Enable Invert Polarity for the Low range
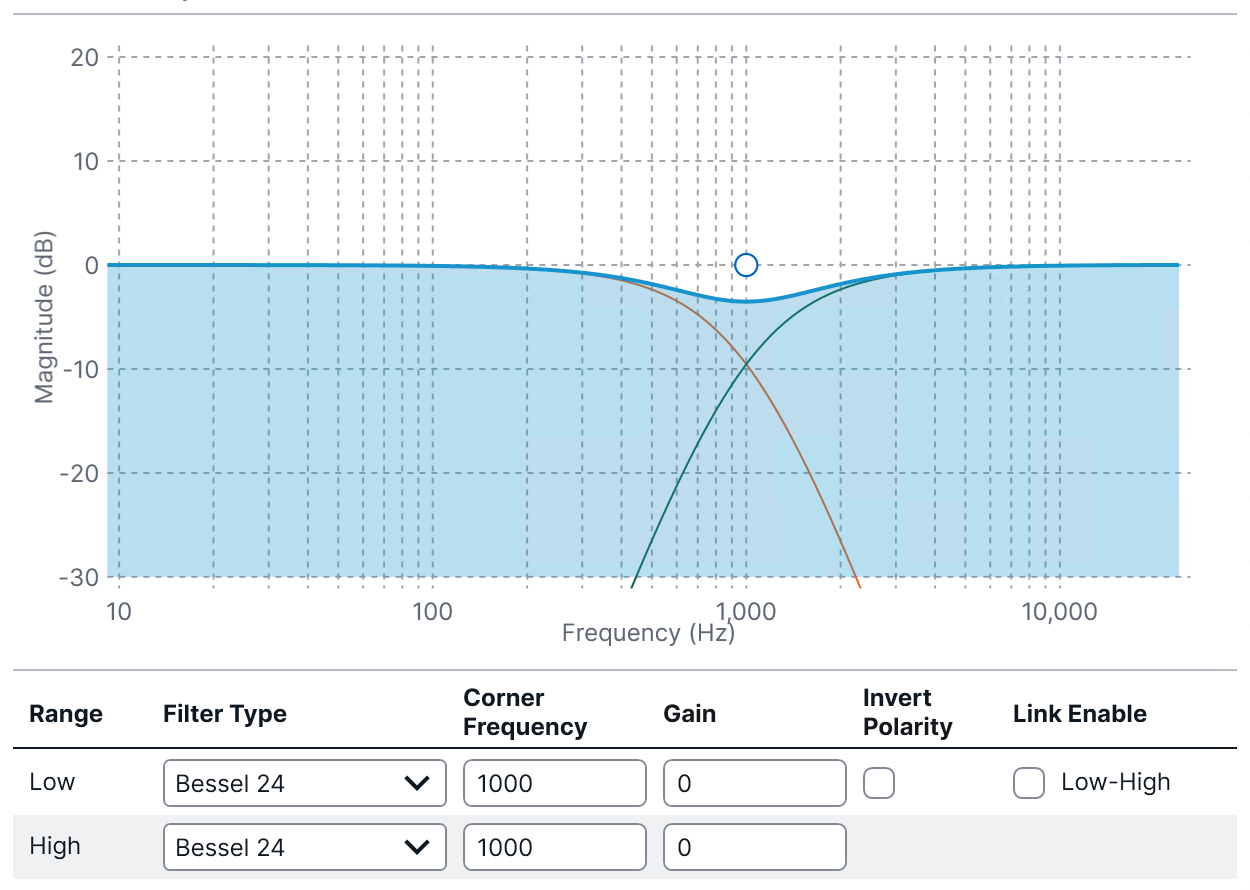1250x890 pixels. 879,783
